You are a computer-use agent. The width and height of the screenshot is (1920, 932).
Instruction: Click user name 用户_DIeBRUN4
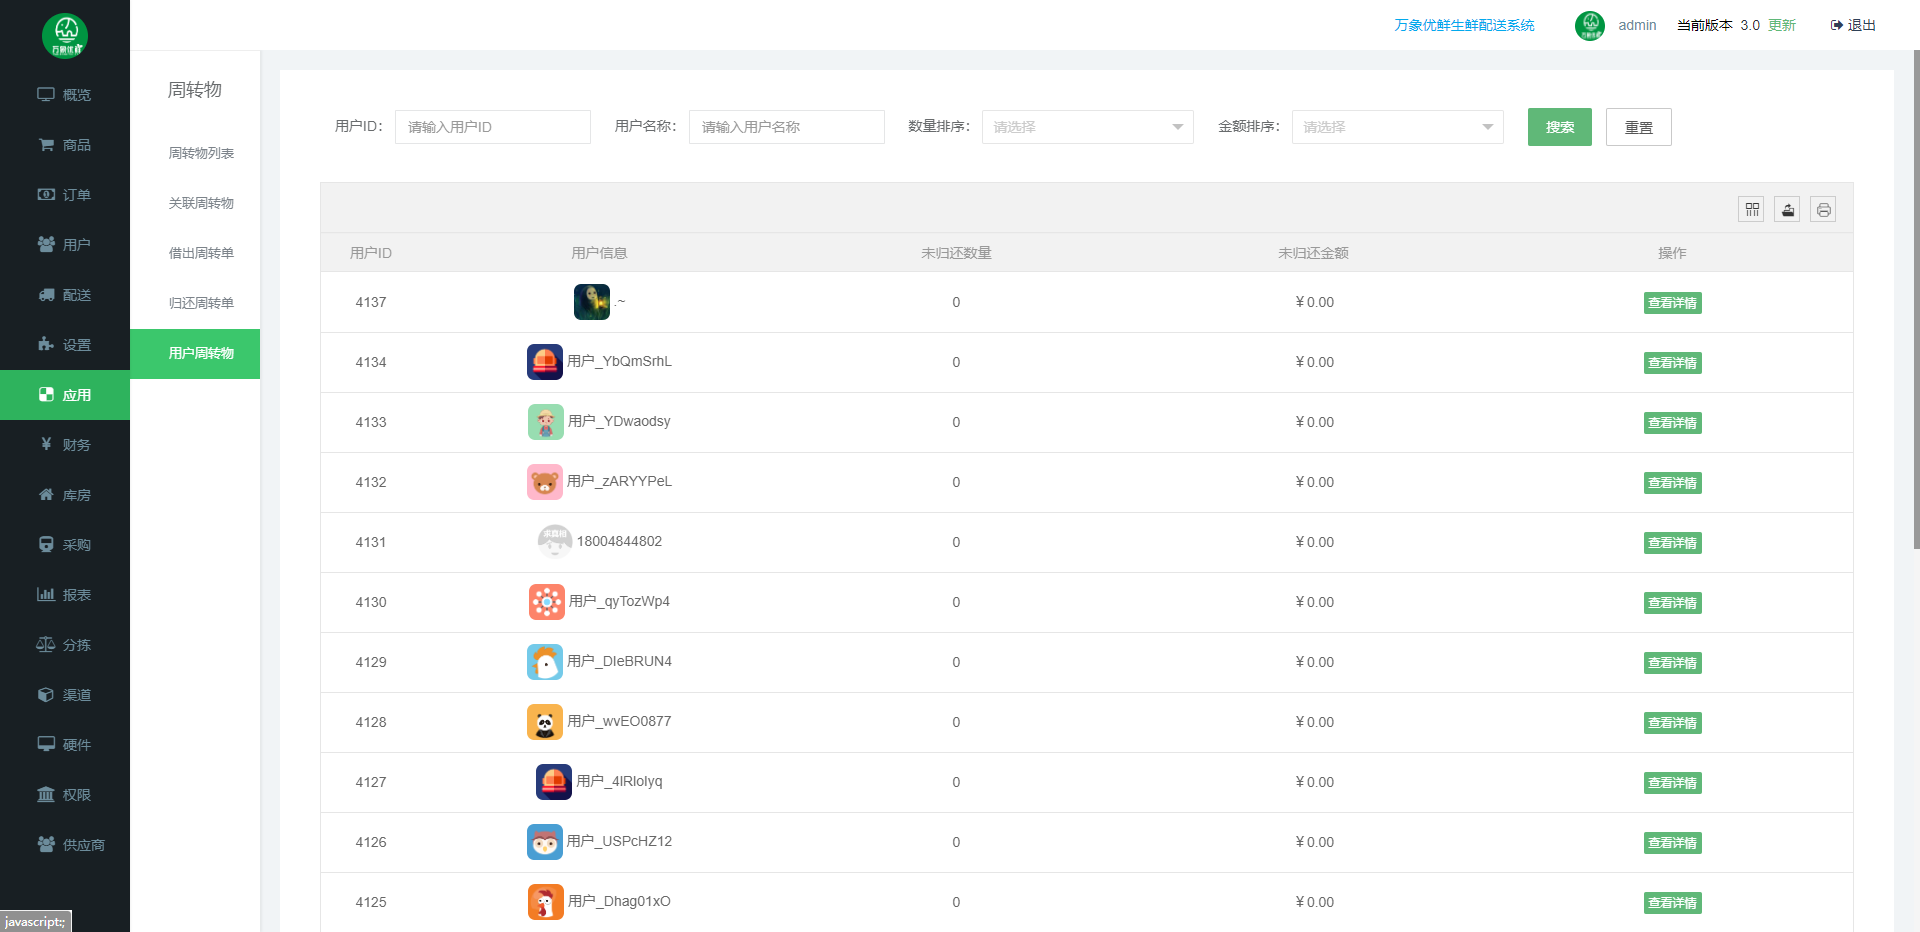coord(619,661)
